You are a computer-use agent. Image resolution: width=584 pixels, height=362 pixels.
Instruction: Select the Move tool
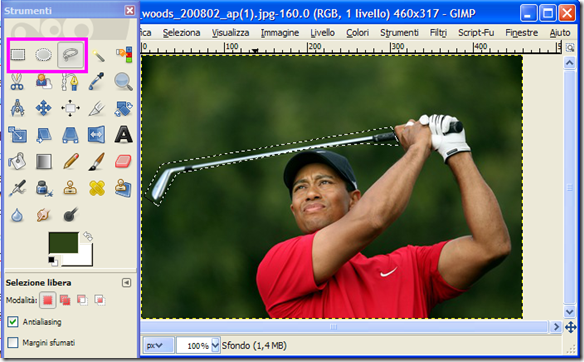(x=44, y=108)
